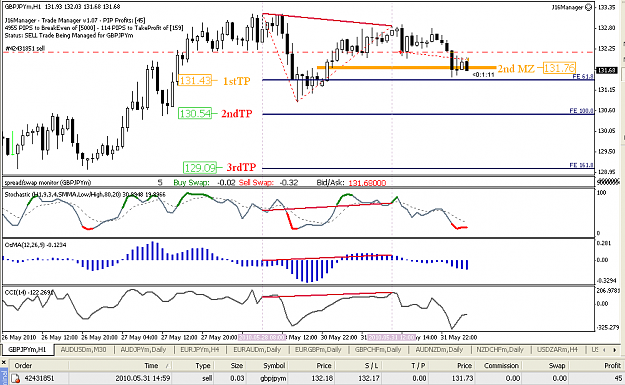Click the CCI(14) indicator label

click(x=28, y=292)
